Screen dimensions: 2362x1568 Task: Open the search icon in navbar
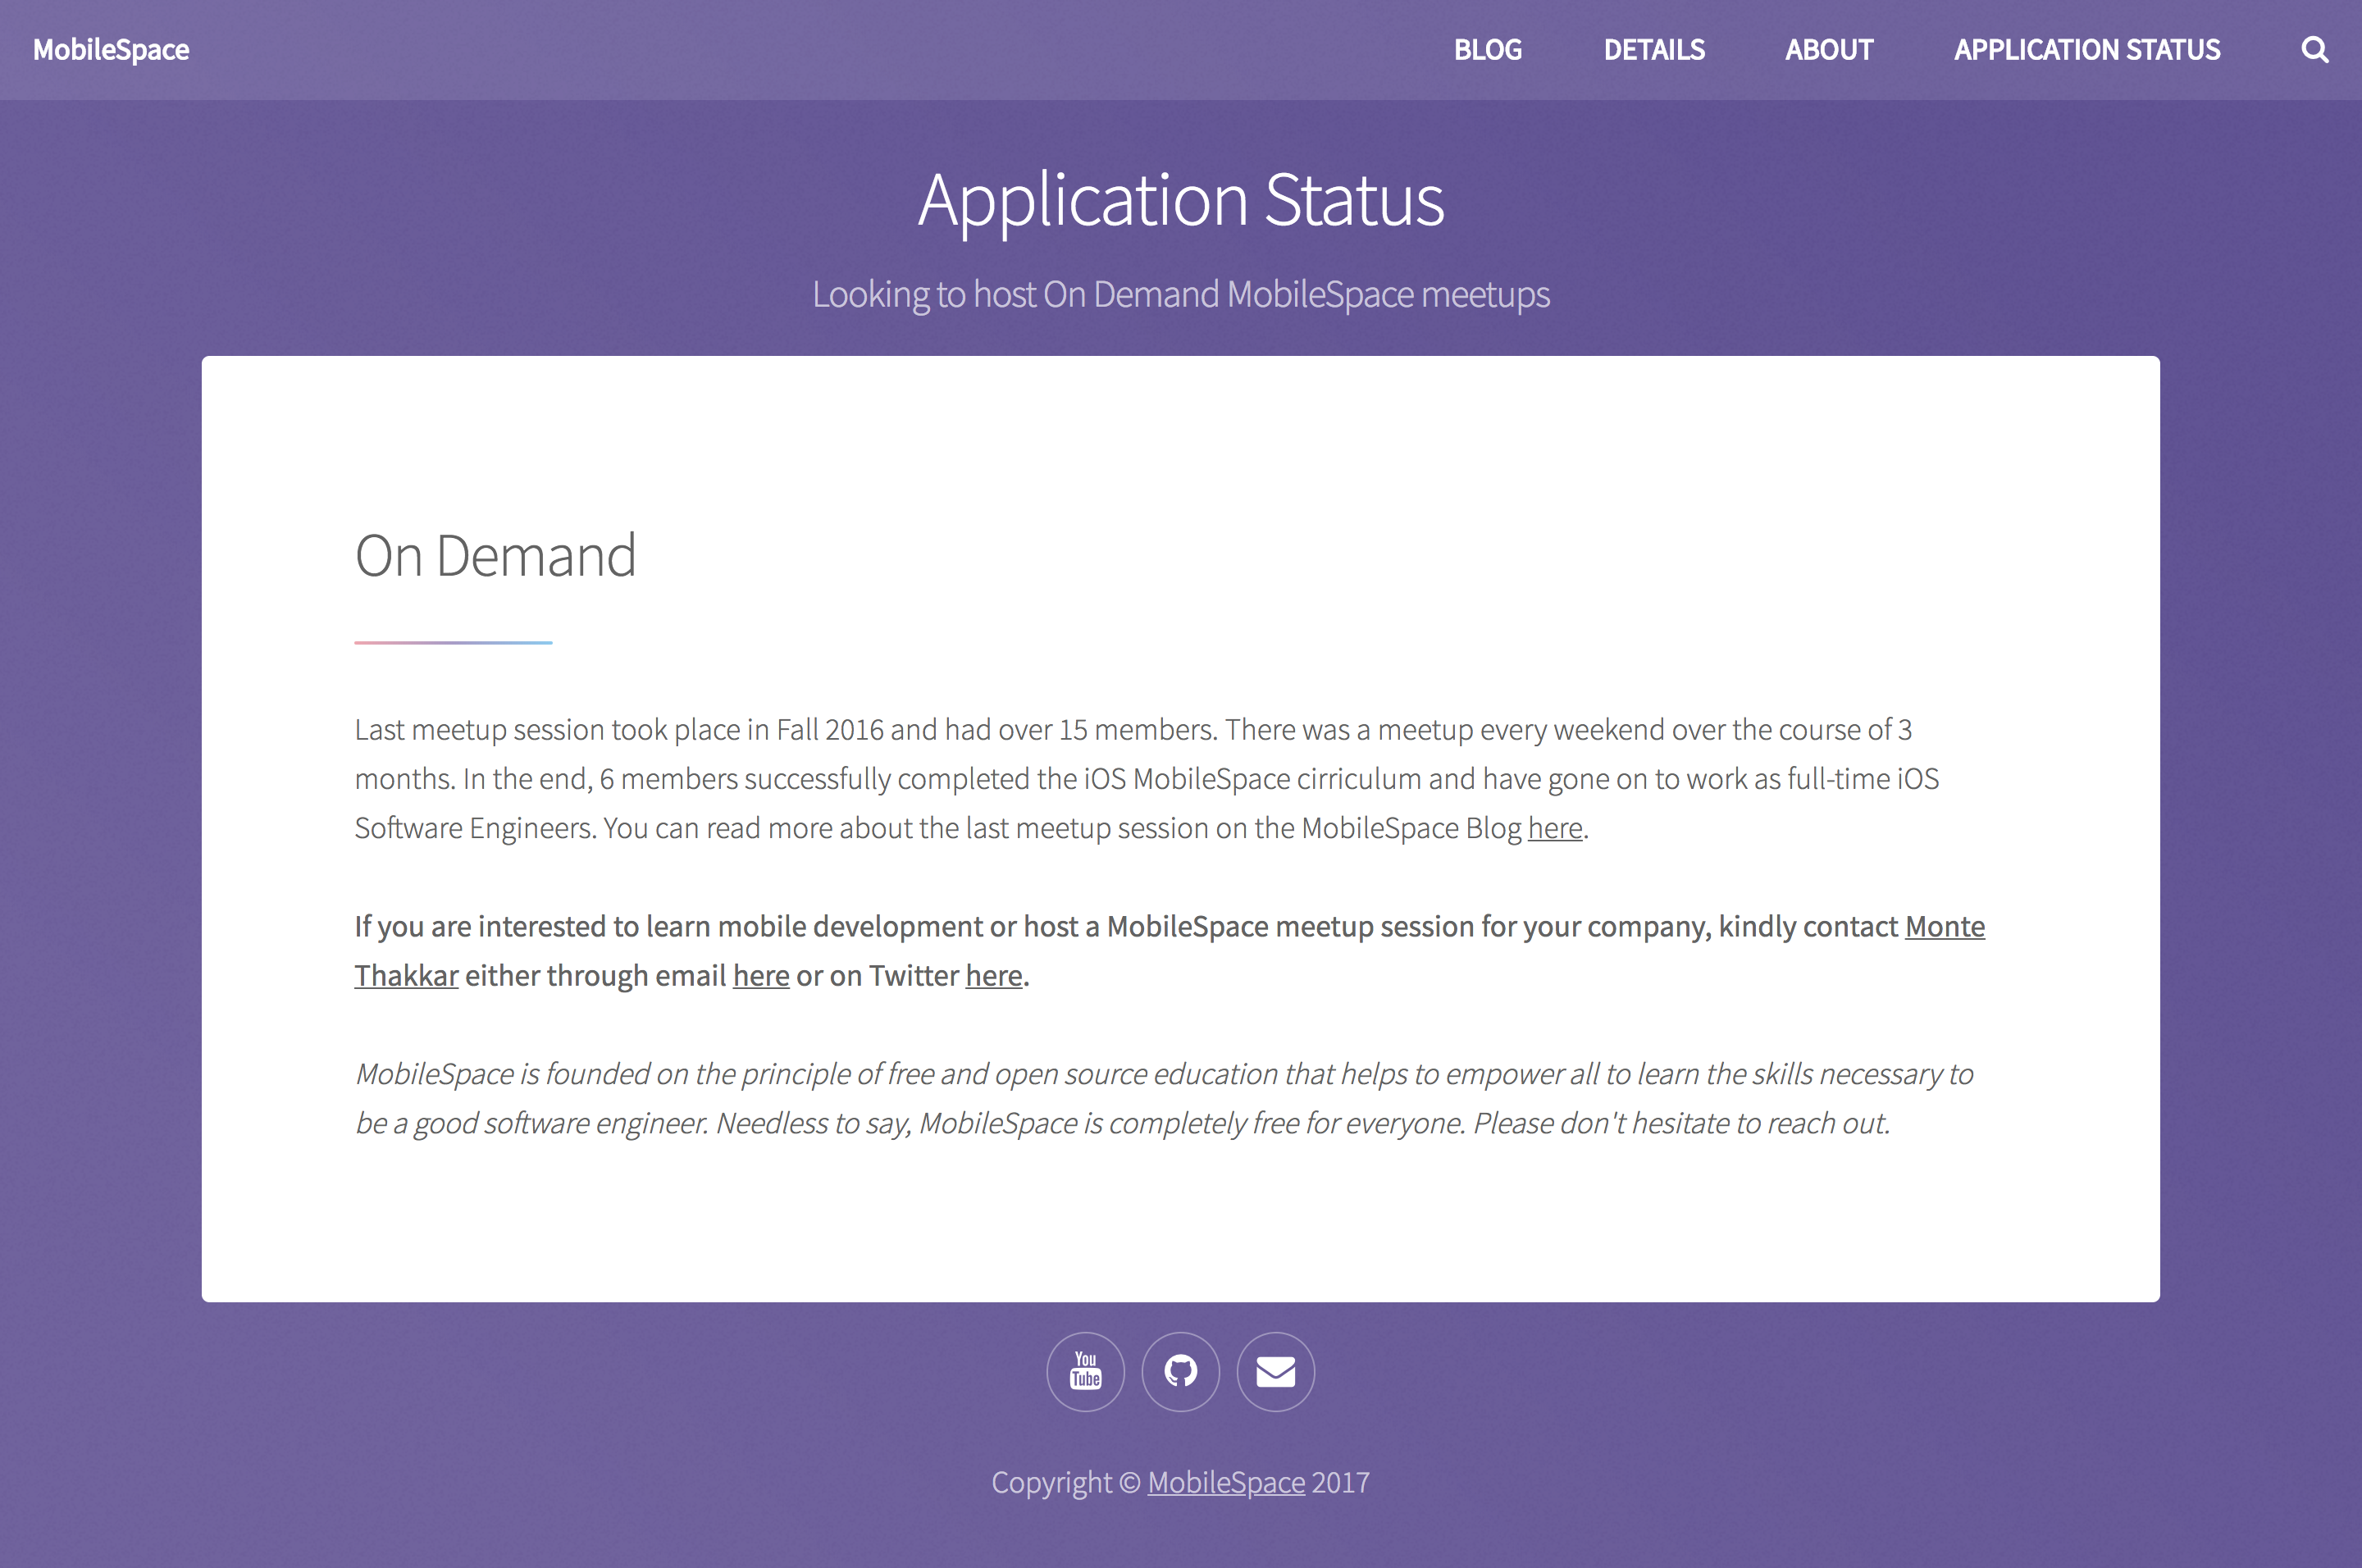pos(2314,50)
